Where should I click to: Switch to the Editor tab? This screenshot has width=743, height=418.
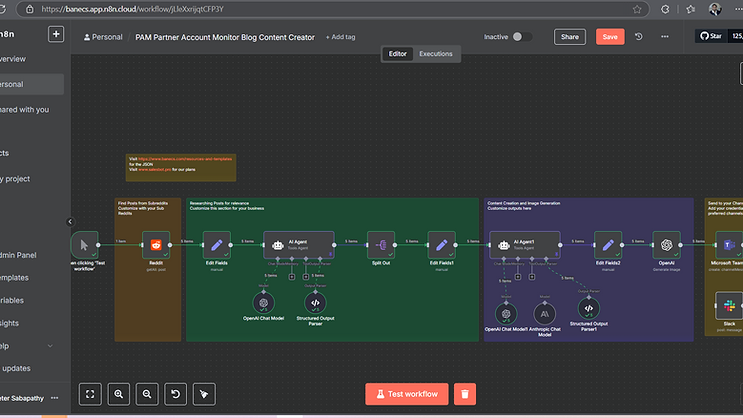point(398,54)
